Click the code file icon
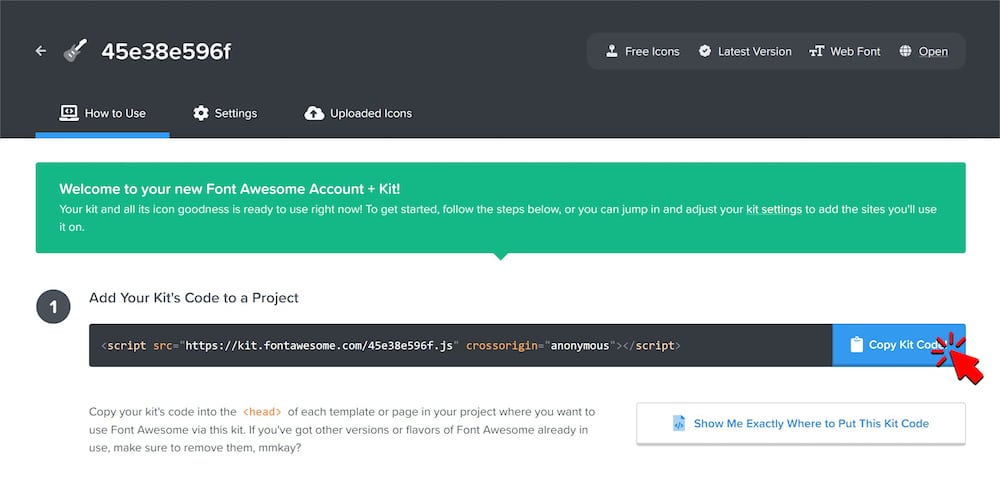Viewport: 1000px width, 484px height. click(679, 423)
